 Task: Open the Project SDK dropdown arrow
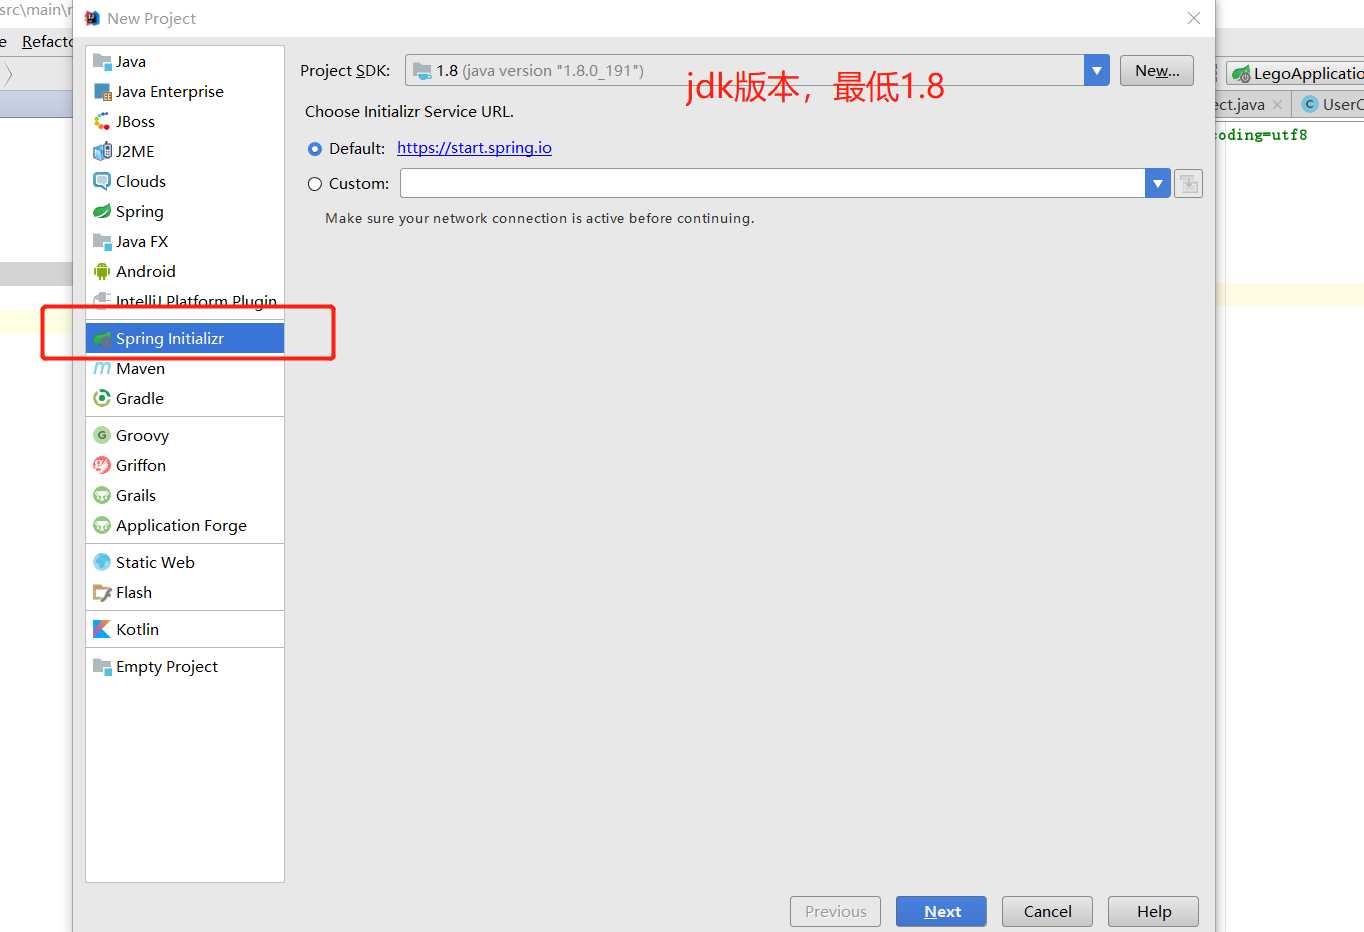click(1097, 71)
